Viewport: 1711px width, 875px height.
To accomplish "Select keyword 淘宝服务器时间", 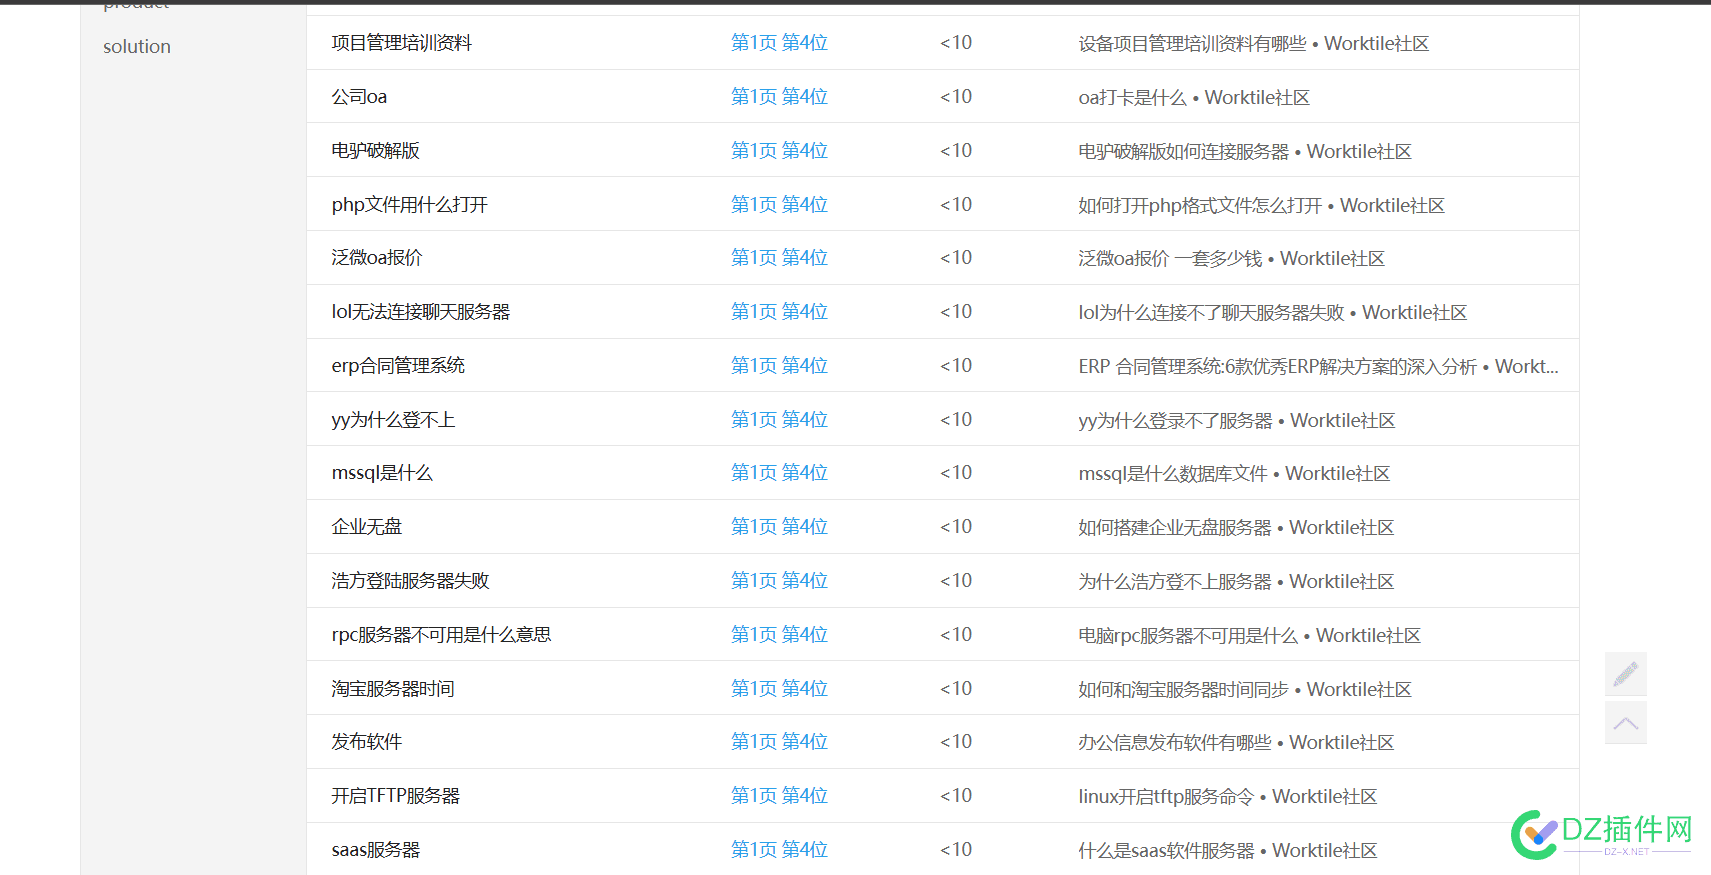I will coord(393,689).
